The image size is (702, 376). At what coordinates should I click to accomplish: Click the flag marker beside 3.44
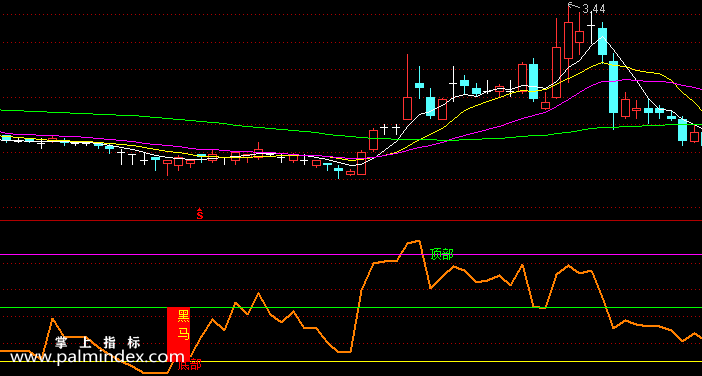pyautogui.click(x=571, y=5)
